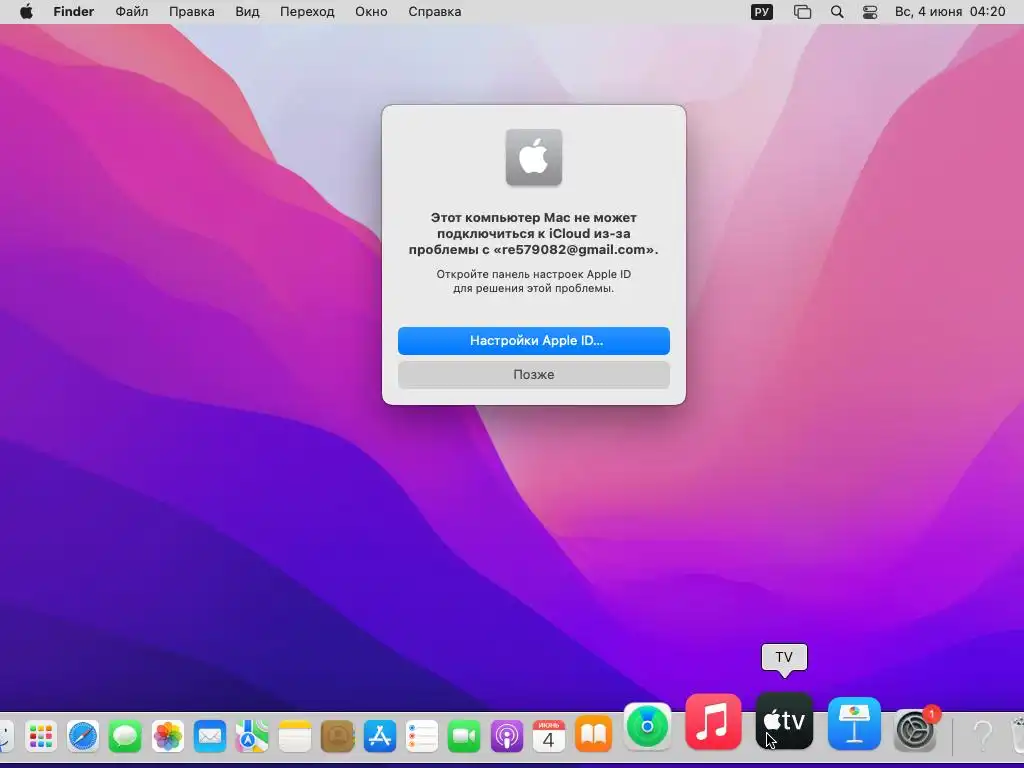Open Keynote from the Dock
Screen dimensions: 1024x768
[x=854, y=724]
